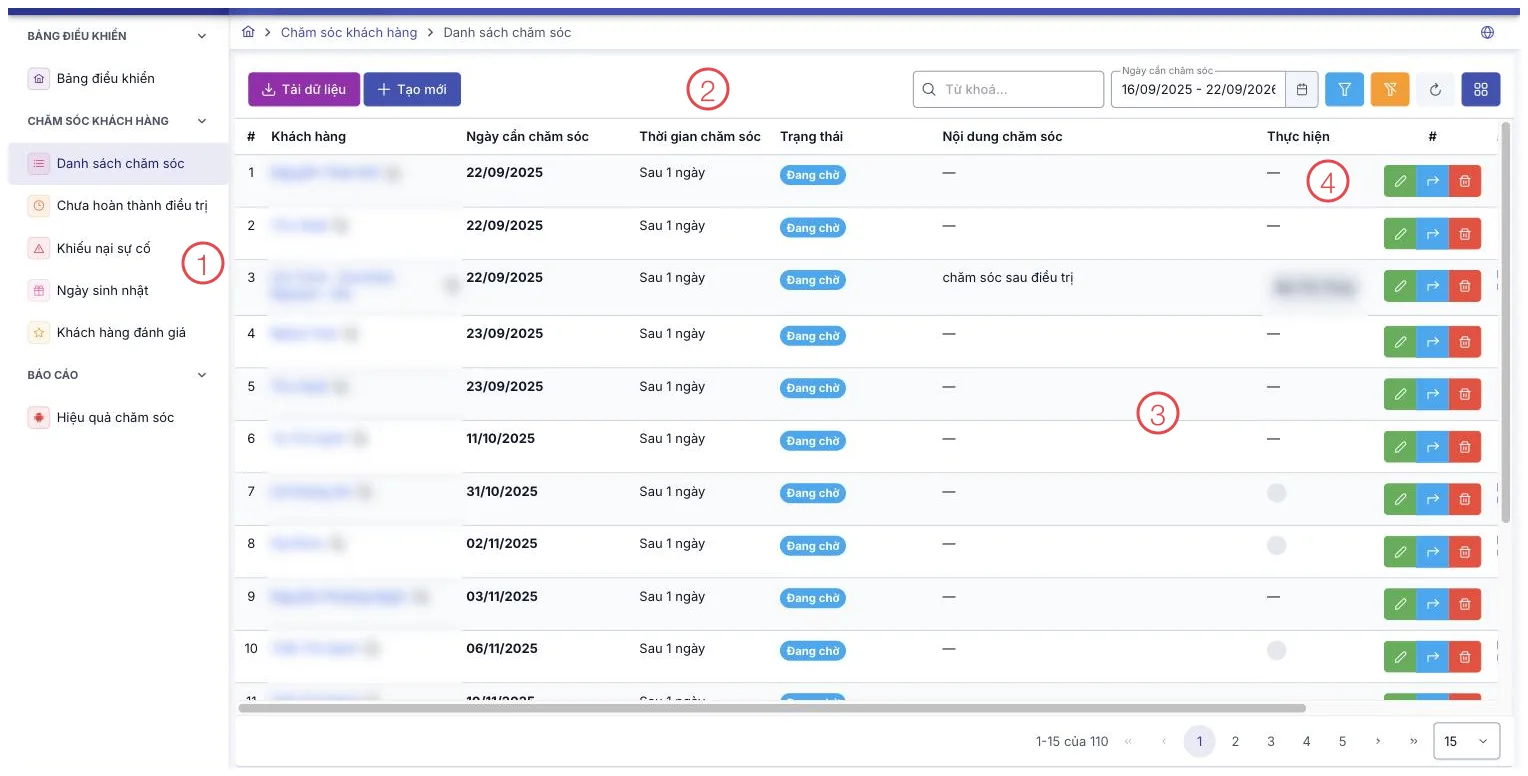Open the grid view options icon
Image resolution: width=1528 pixels, height=776 pixels.
coord(1481,89)
